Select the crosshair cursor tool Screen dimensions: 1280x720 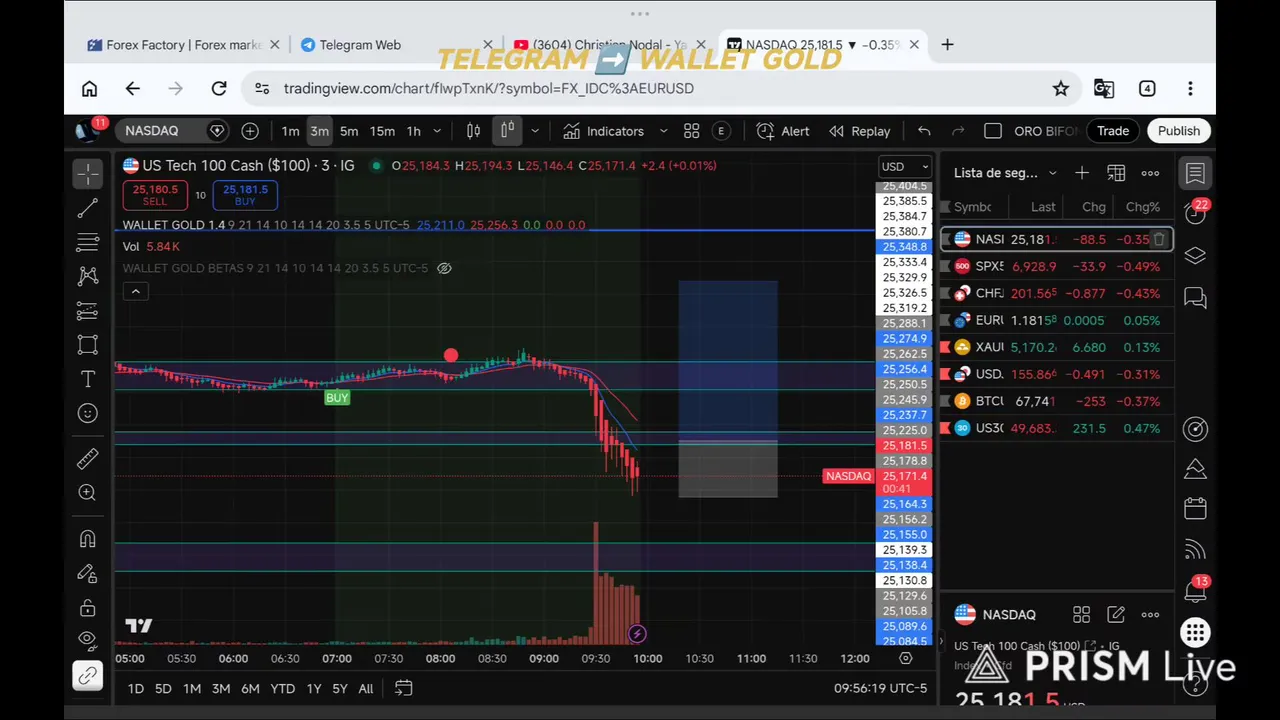pyautogui.click(x=88, y=174)
